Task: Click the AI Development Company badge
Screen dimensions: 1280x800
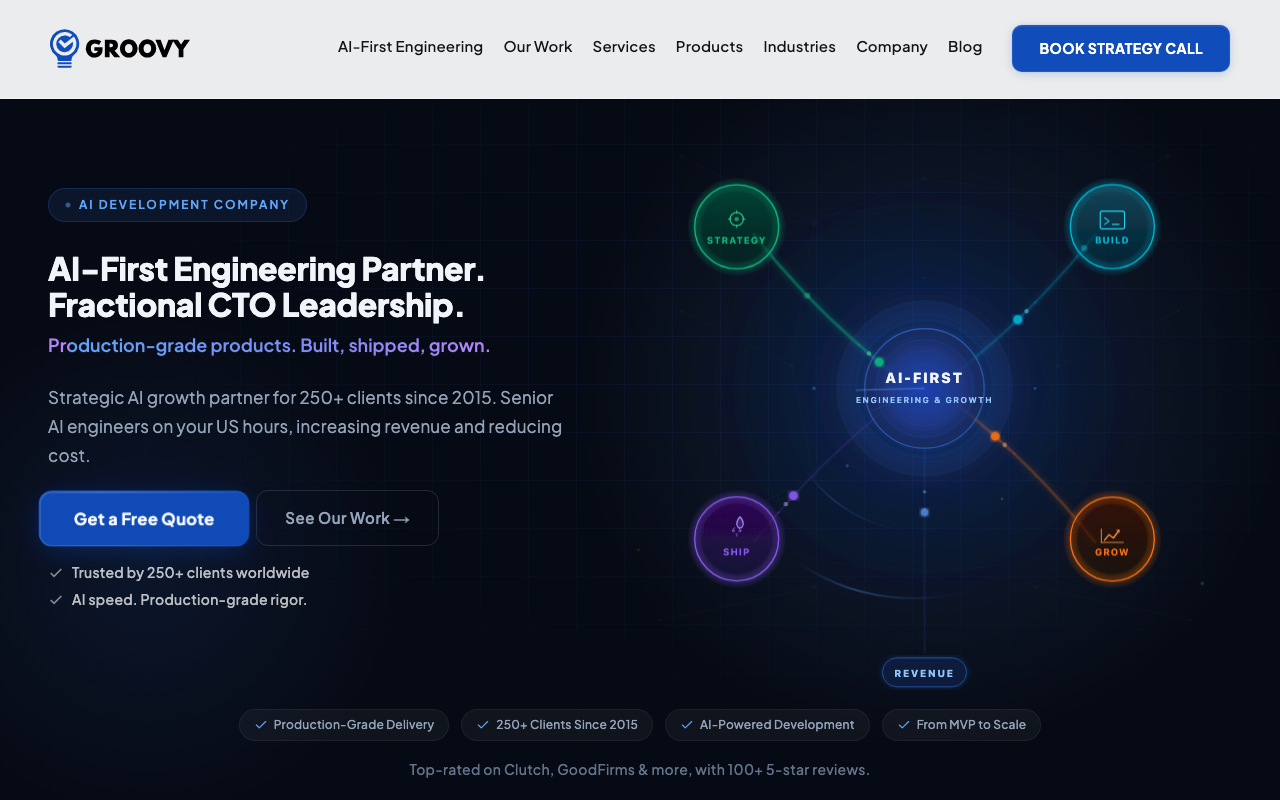Action: [177, 205]
